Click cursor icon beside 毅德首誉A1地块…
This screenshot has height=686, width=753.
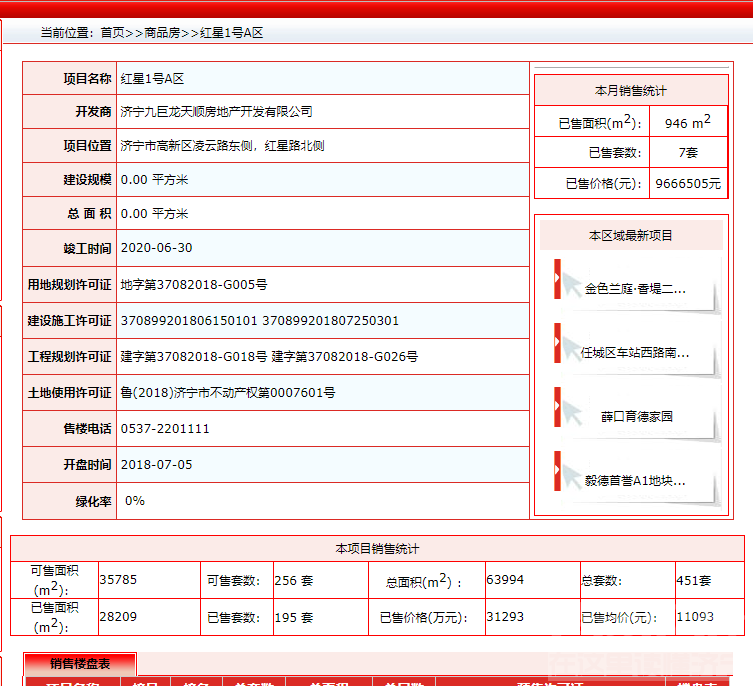pos(572,477)
